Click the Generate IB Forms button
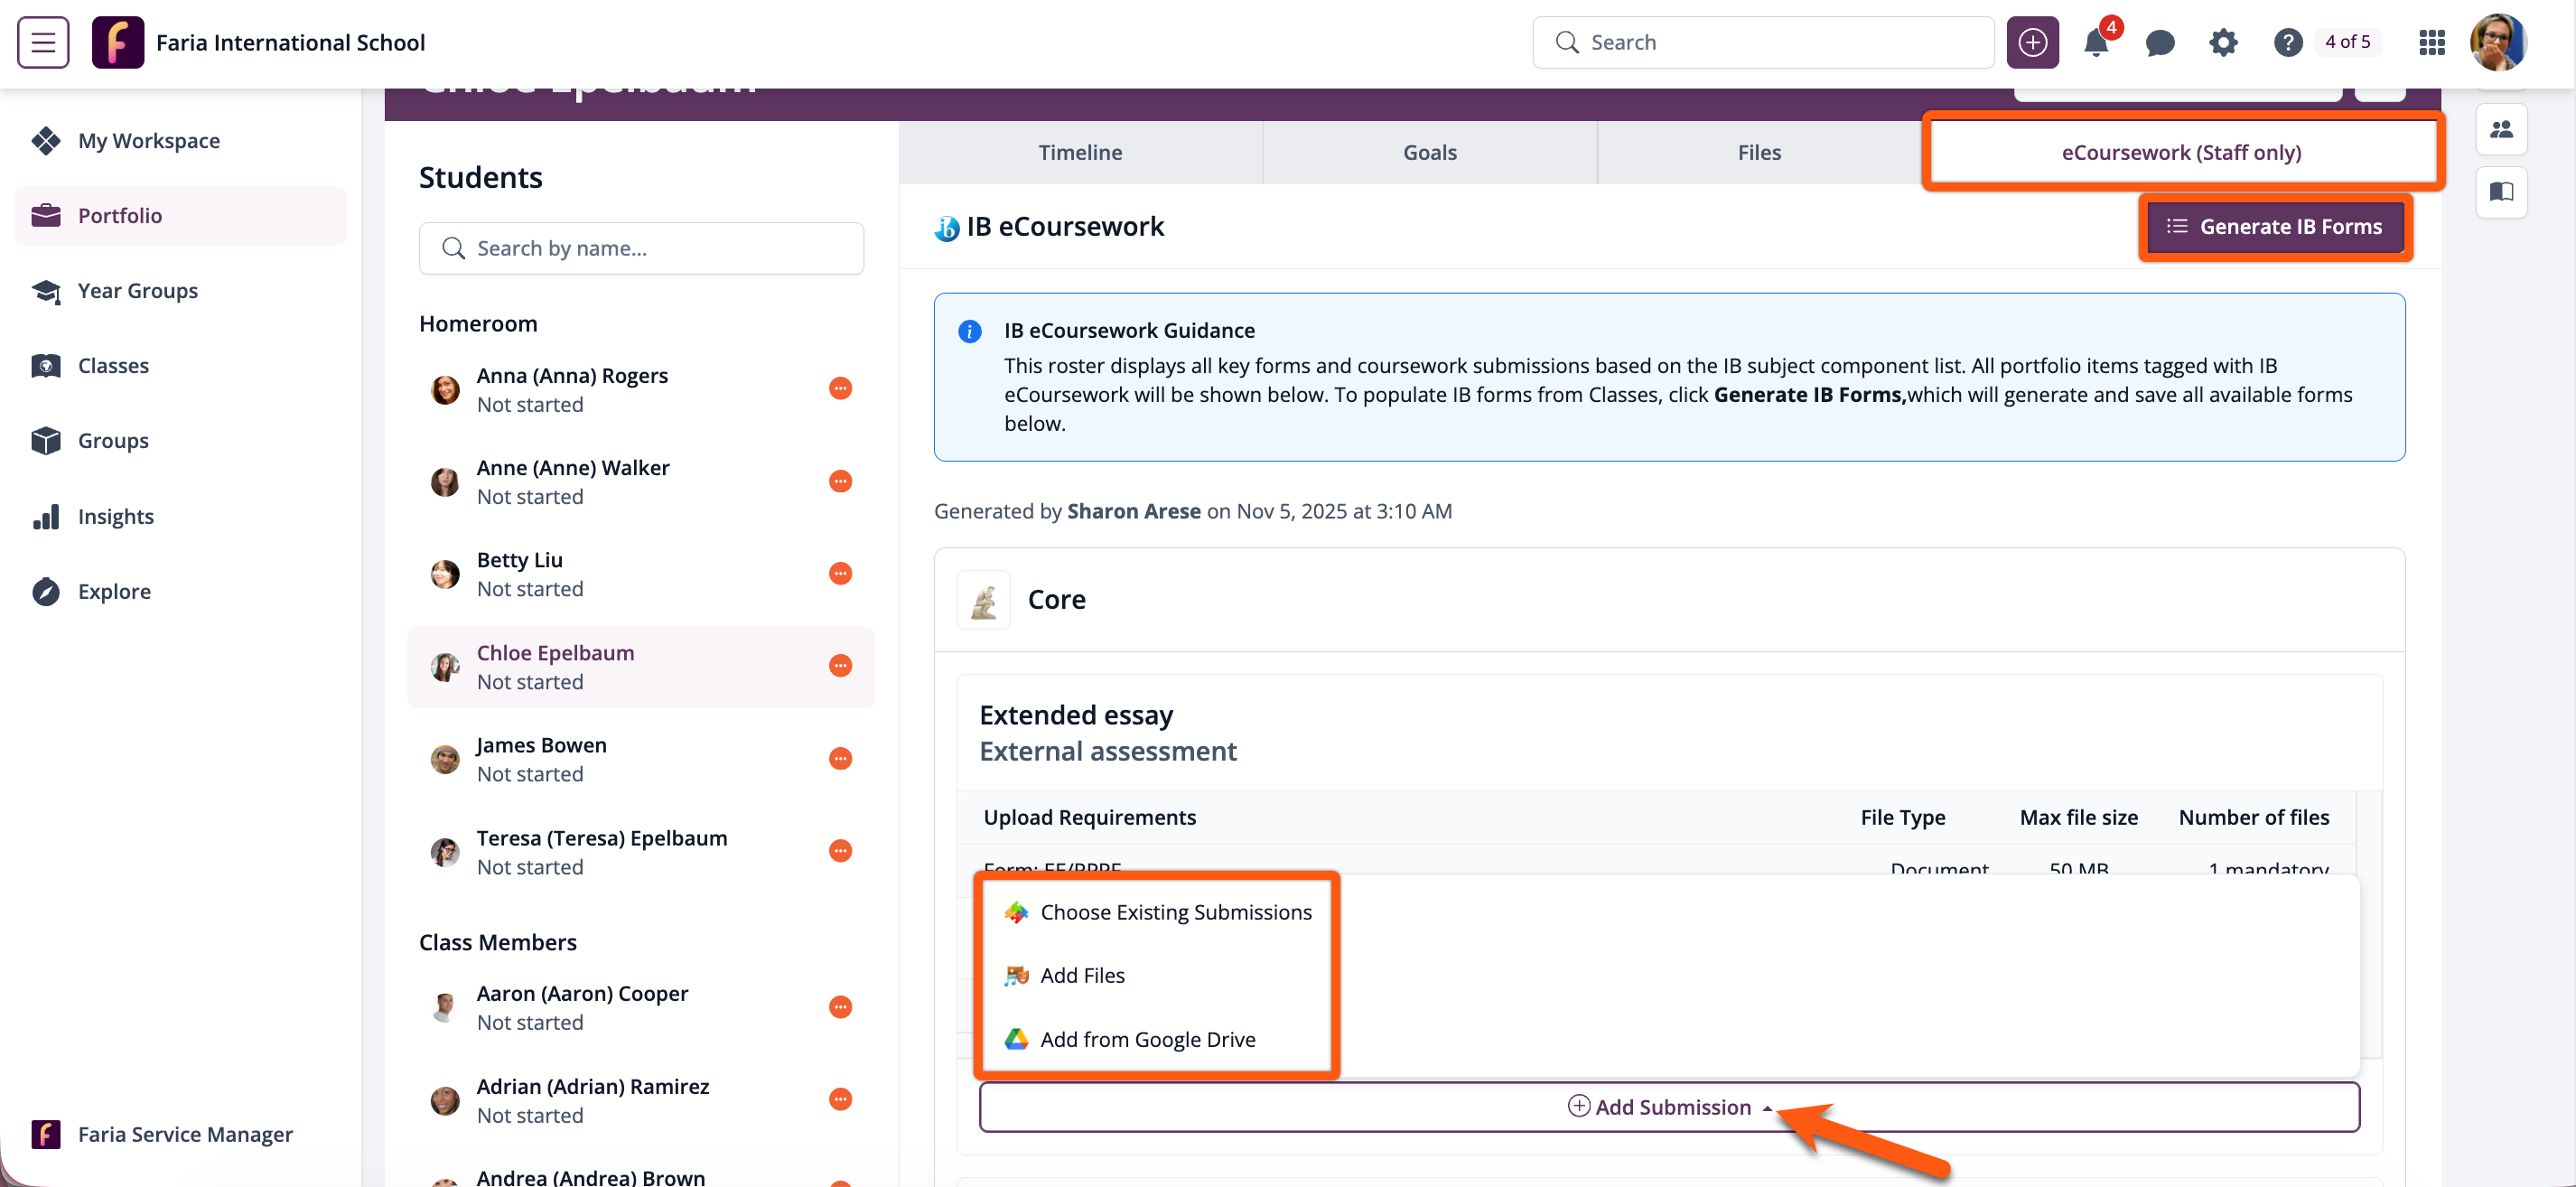 click(x=2274, y=227)
